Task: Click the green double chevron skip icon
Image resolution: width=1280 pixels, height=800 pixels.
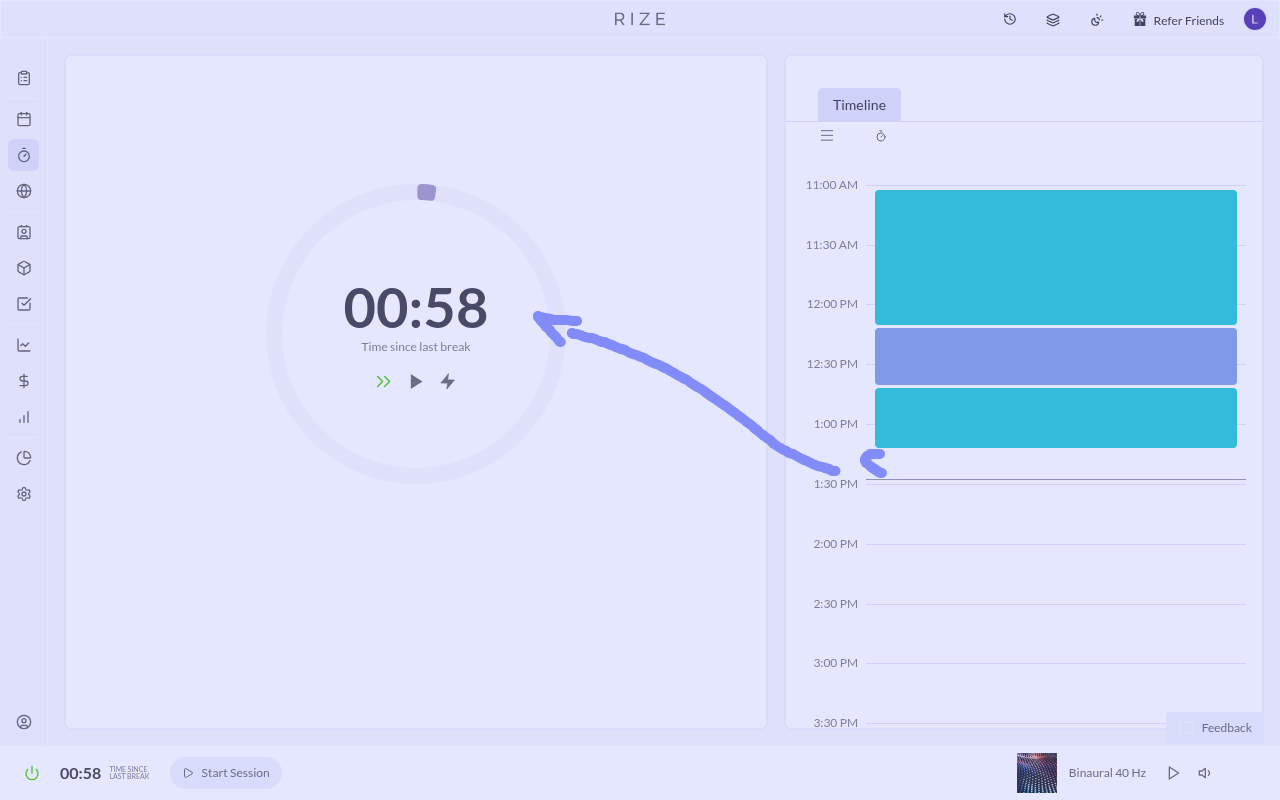Action: click(383, 381)
